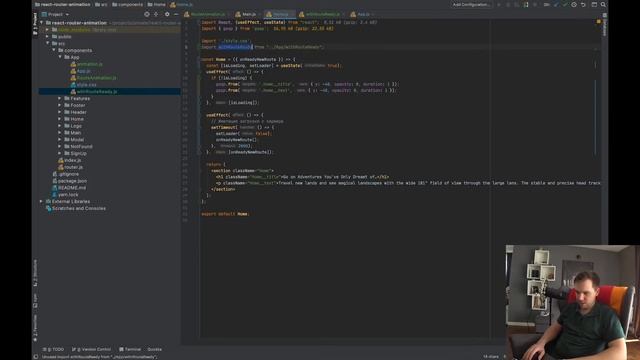Open style.css in the App folder
The height and width of the screenshot is (360, 640).
pos(84,85)
